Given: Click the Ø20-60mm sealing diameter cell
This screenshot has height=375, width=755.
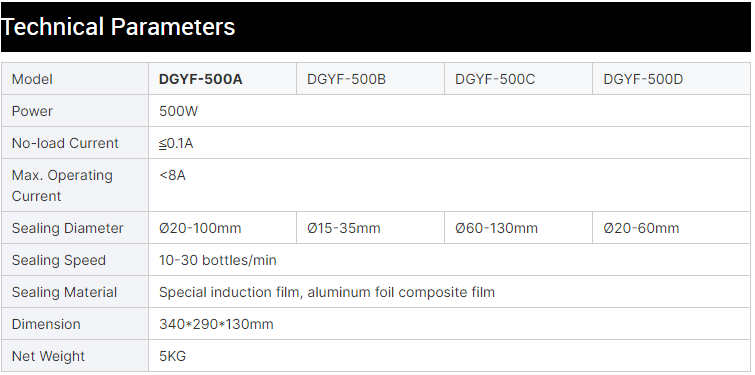Looking at the screenshot, I should 671,228.
